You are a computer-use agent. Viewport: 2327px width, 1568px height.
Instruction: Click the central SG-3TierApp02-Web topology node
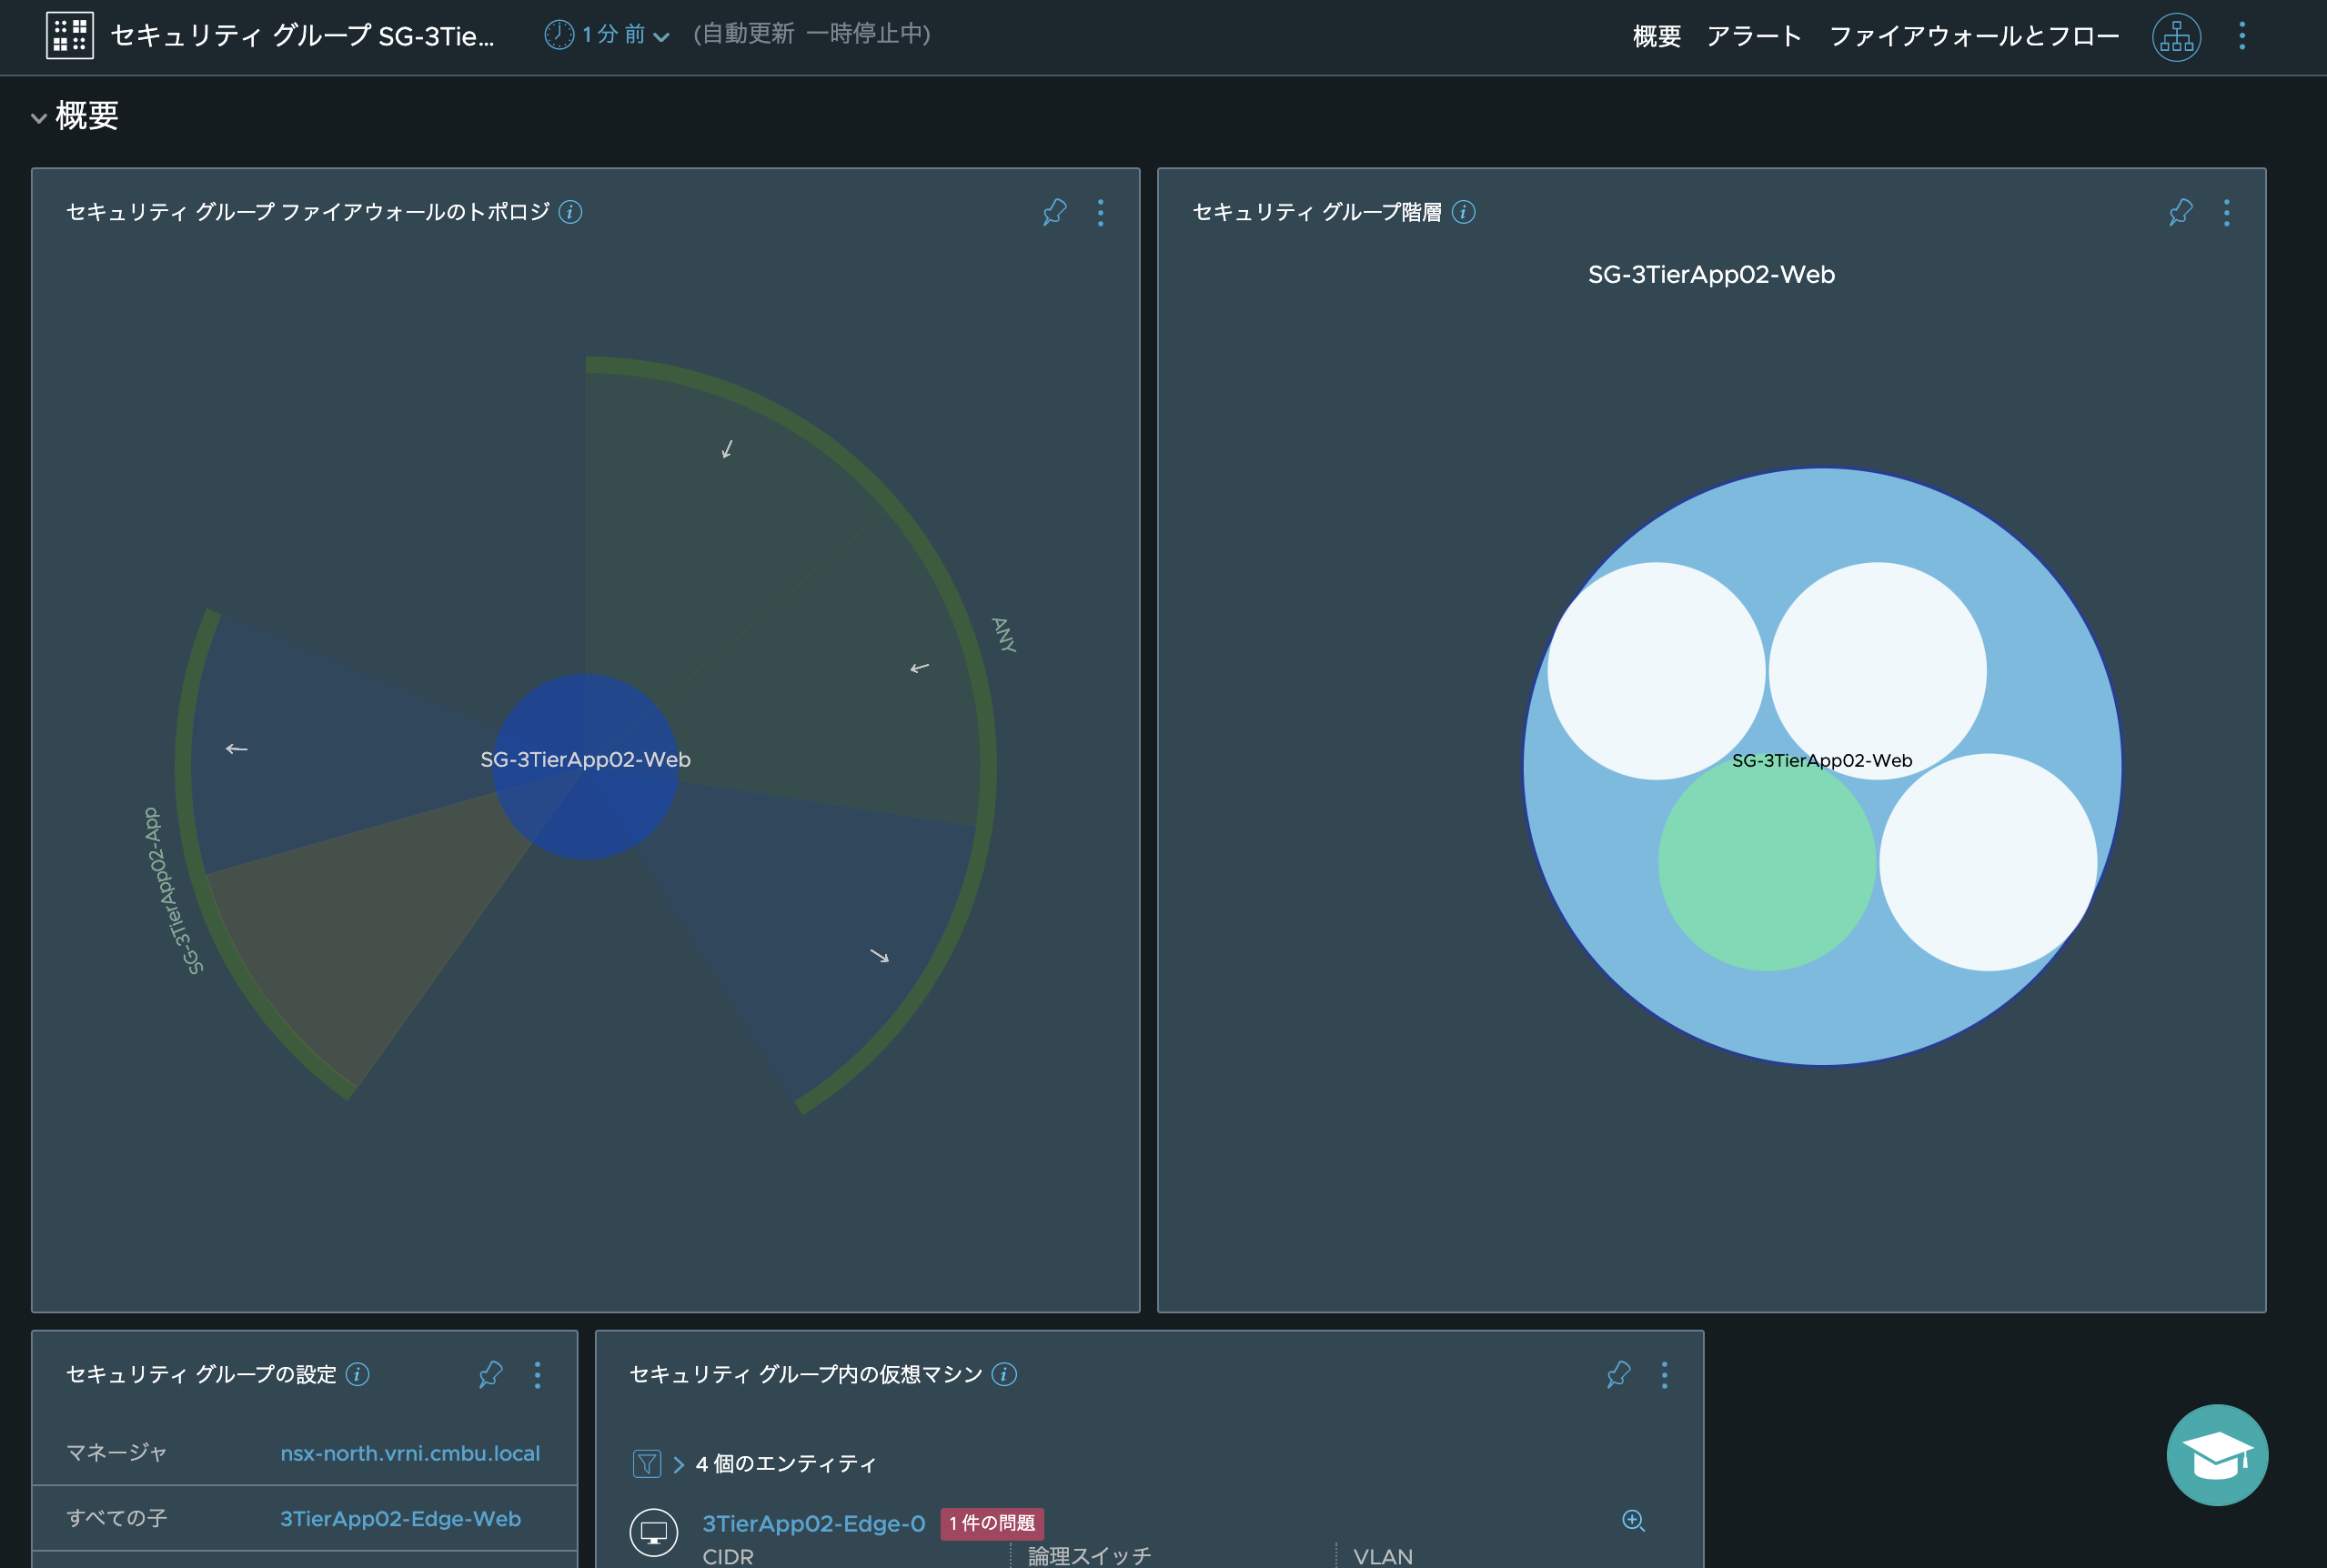(x=585, y=765)
